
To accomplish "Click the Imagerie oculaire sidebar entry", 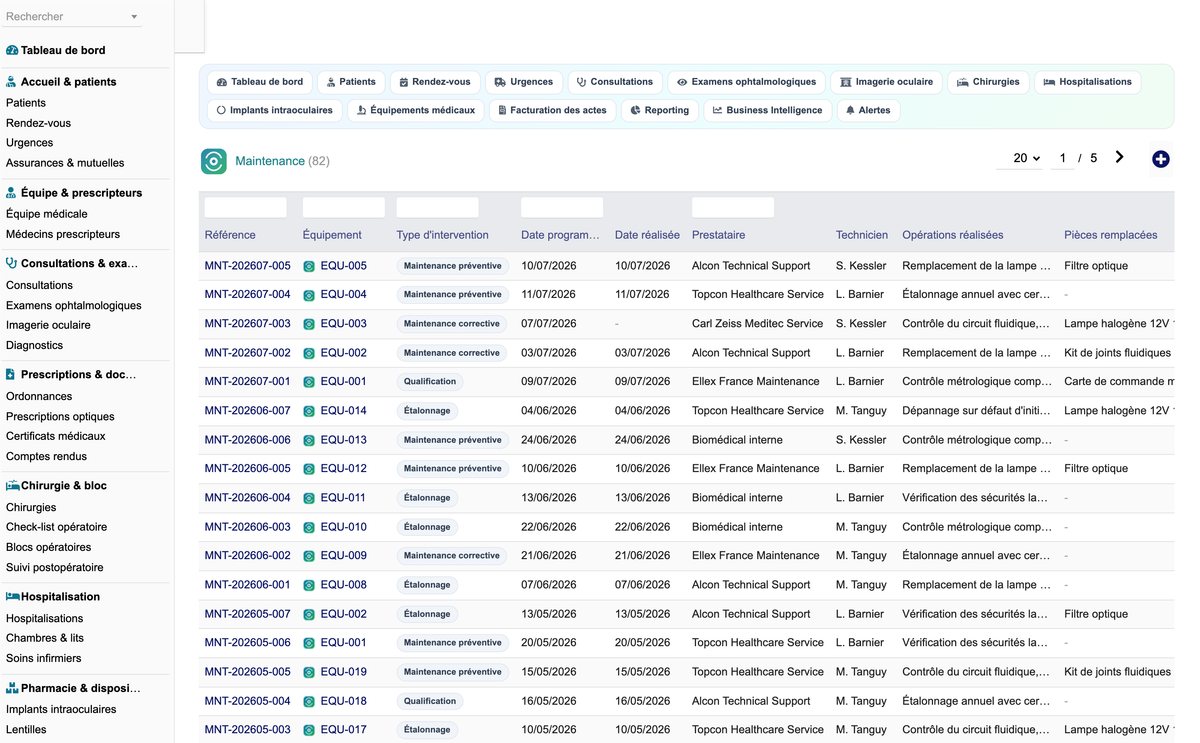I will pos(48,325).
